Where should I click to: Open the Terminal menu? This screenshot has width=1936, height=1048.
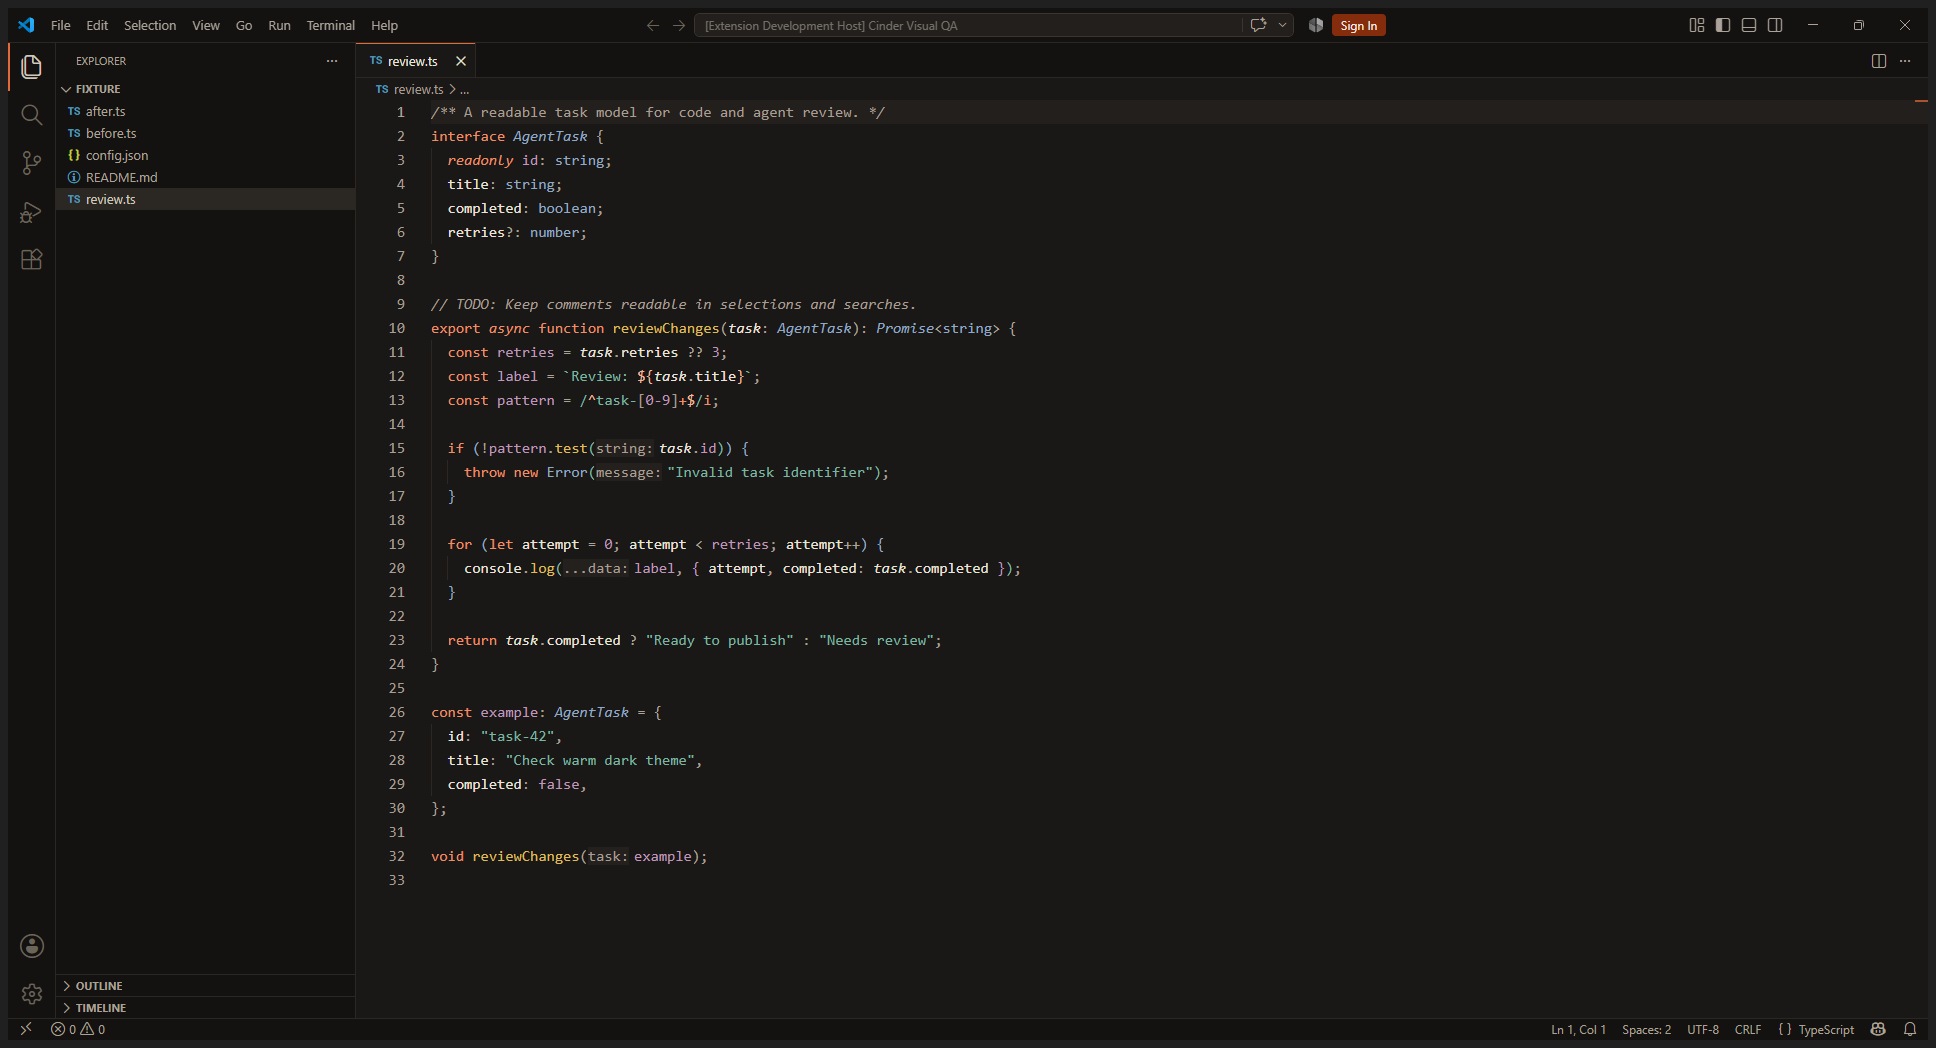331,25
